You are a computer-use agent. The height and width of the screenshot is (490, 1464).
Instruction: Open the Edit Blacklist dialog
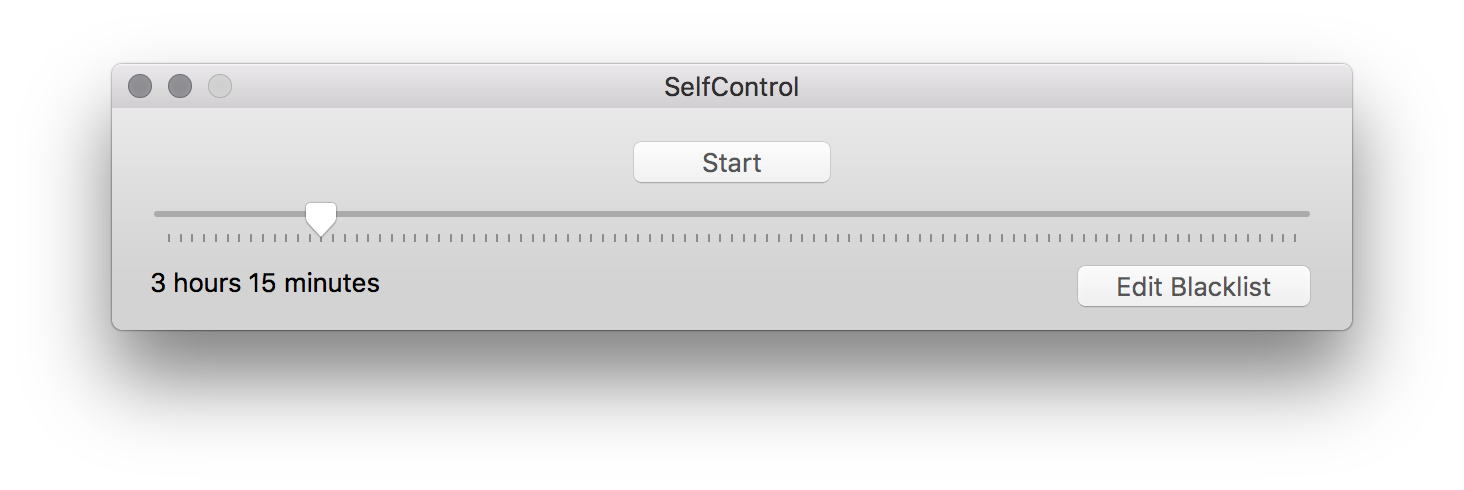click(1193, 287)
